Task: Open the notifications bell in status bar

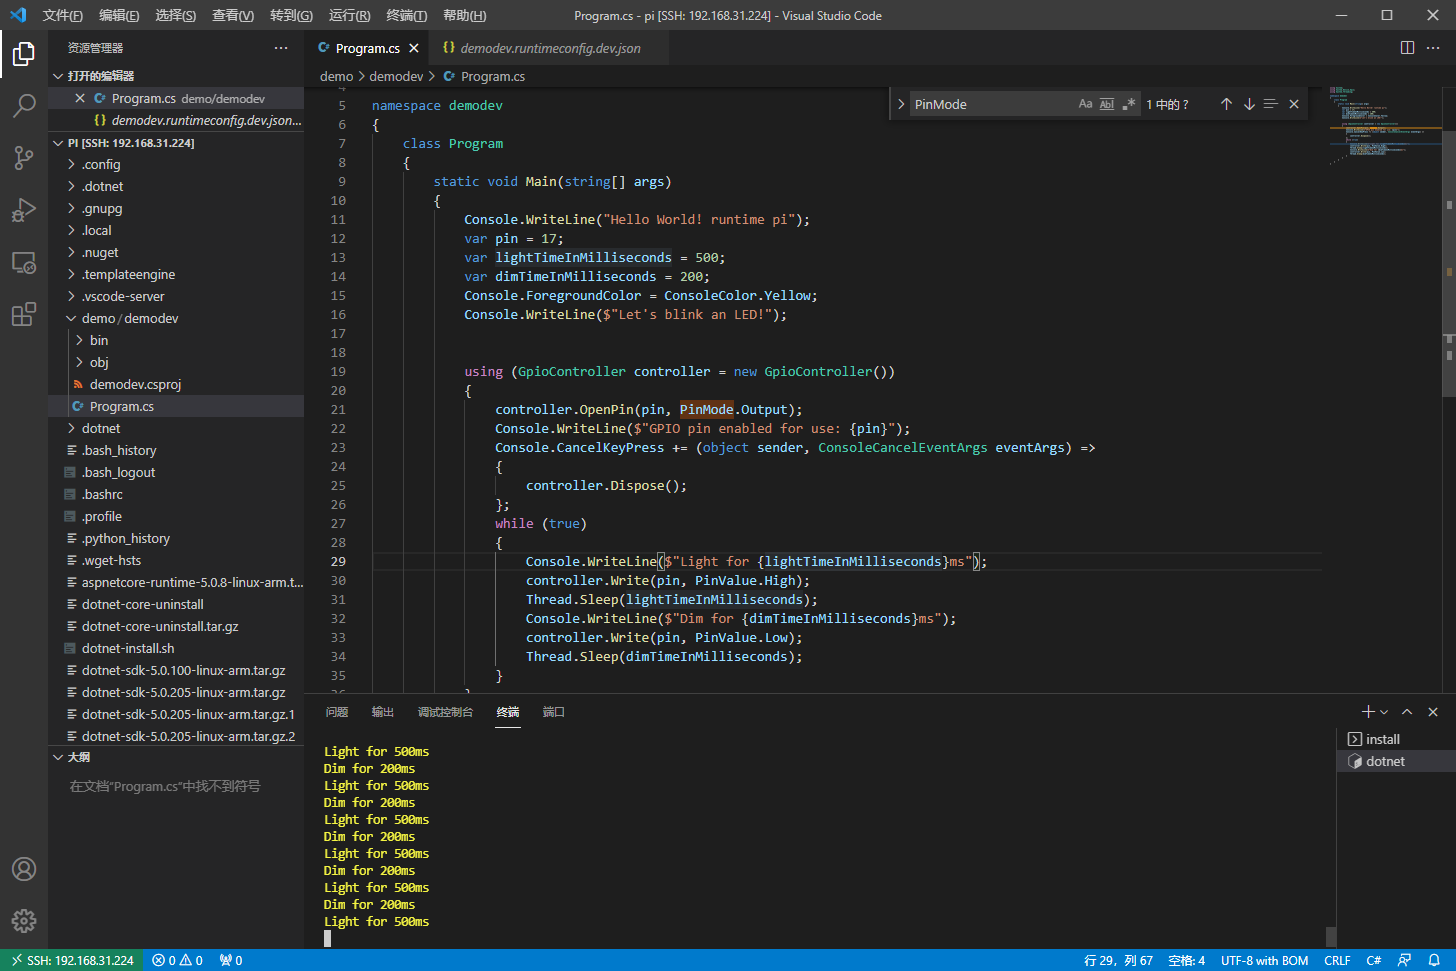Action: pos(1434,960)
